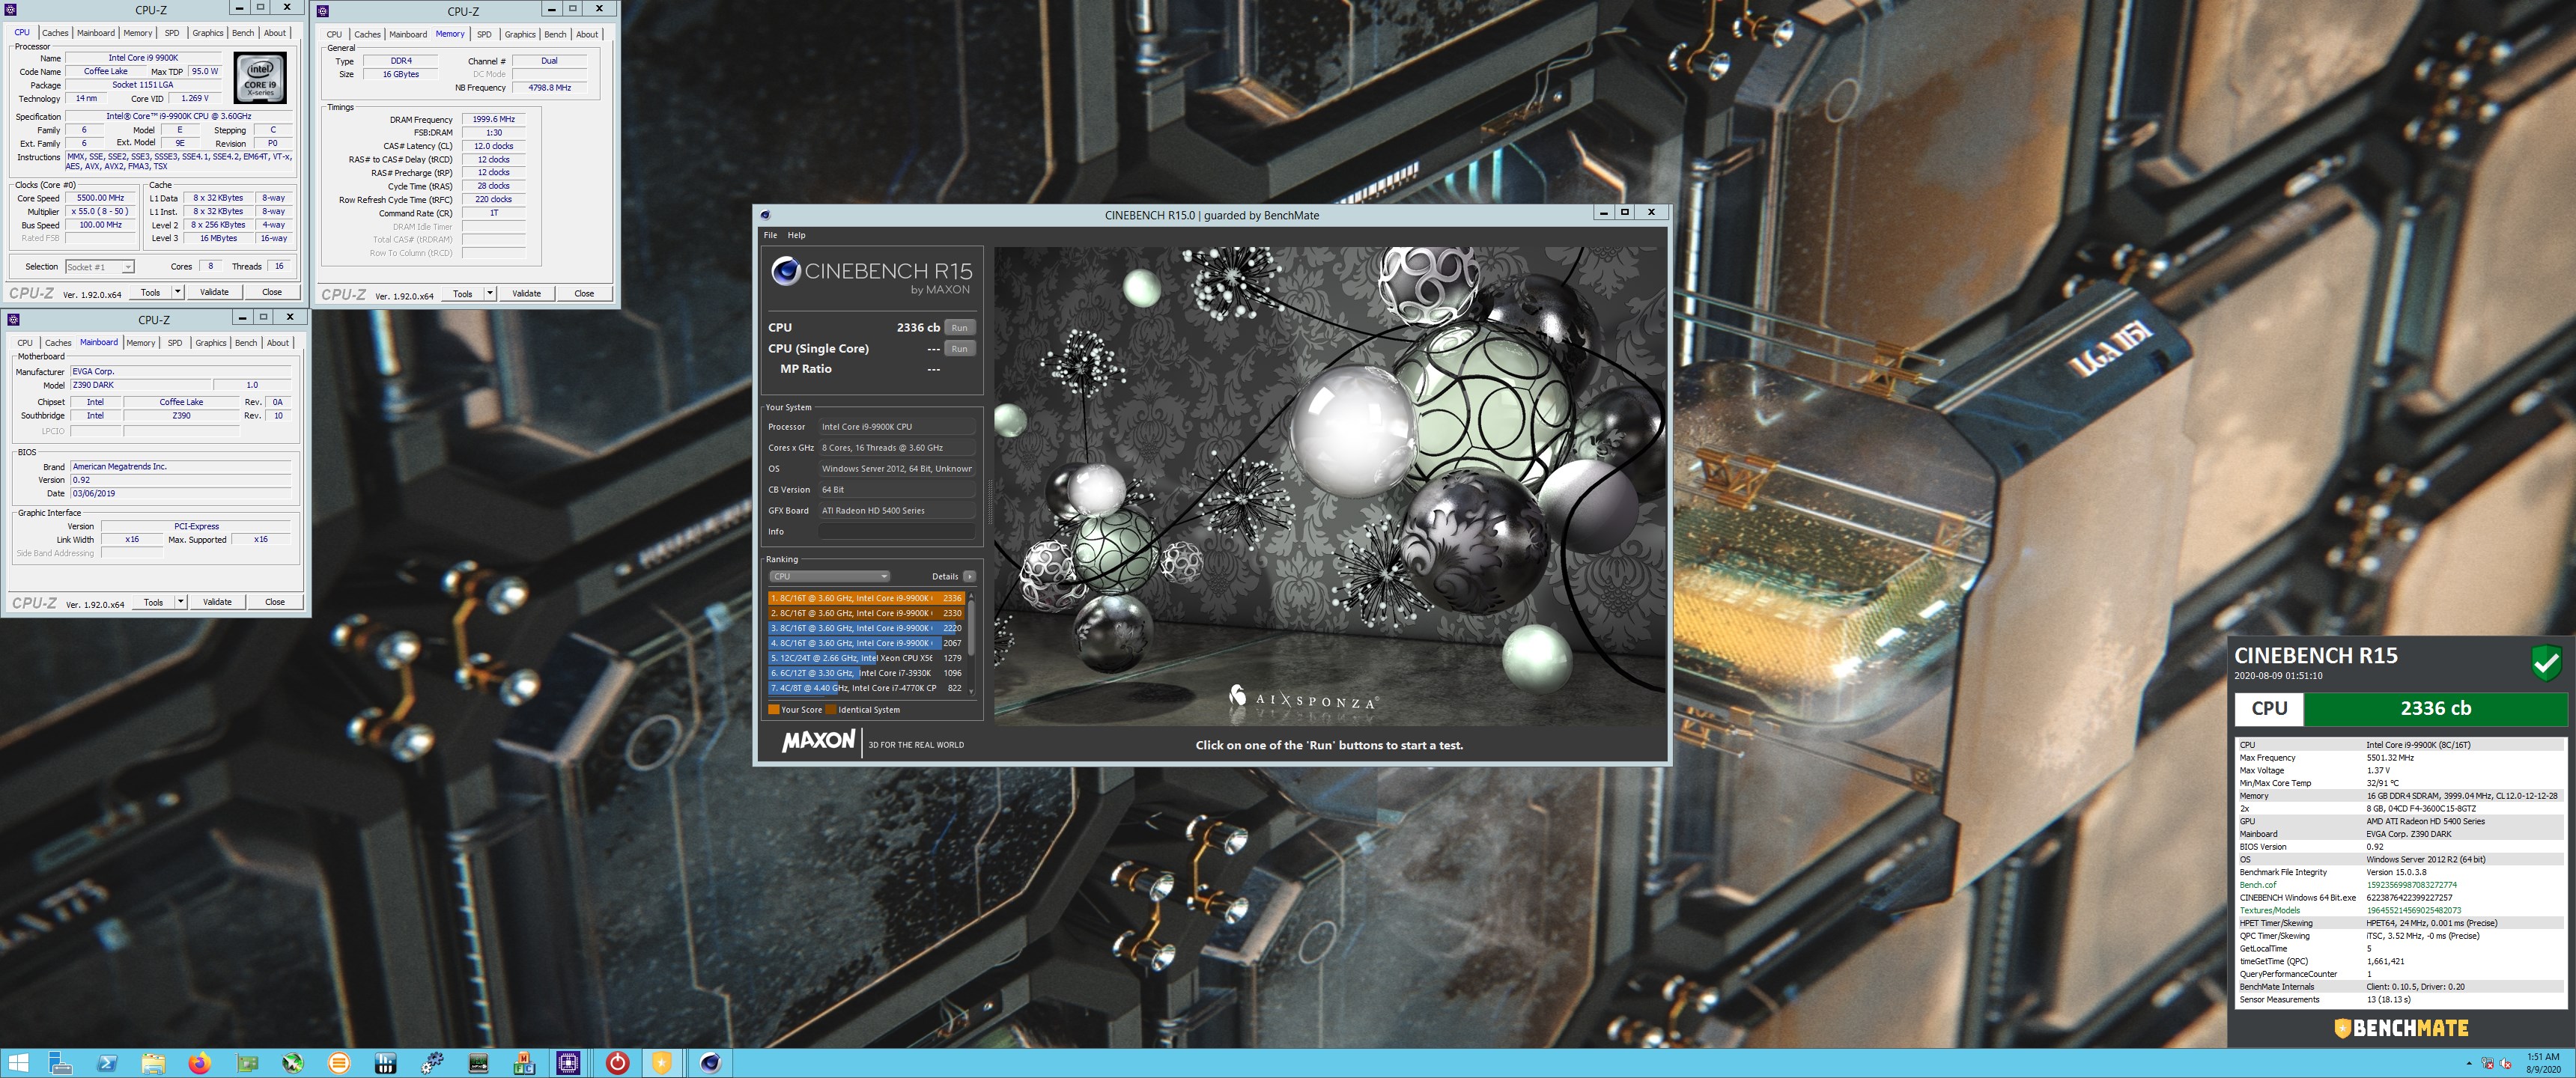This screenshot has width=2576, height=1078.
Task: Click the Cinebench window title bar icon
Action: tap(765, 215)
